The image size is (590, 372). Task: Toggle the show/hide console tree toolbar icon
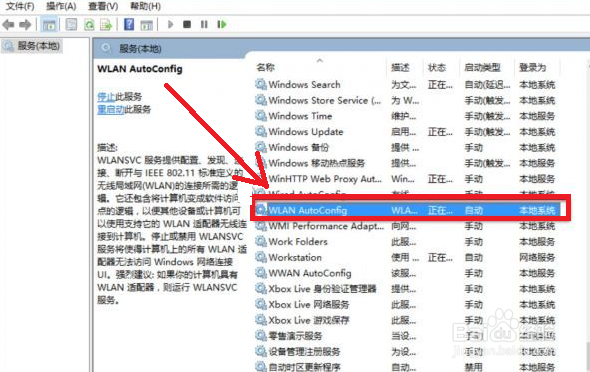point(49,25)
